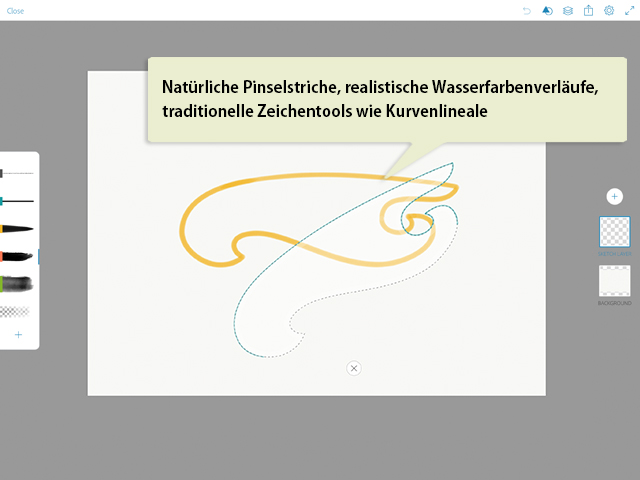640x480 pixels.
Task: Select the graphite pencil brush
Action: pos(17,174)
